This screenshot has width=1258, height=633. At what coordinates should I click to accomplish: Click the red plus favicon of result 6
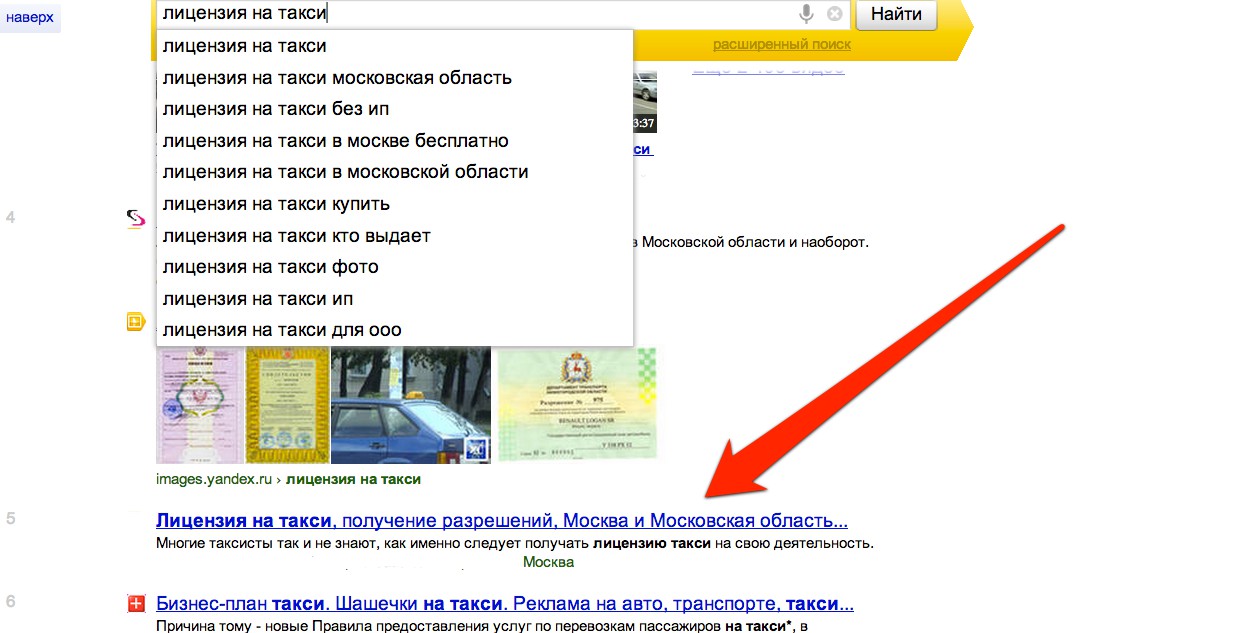(x=136, y=604)
